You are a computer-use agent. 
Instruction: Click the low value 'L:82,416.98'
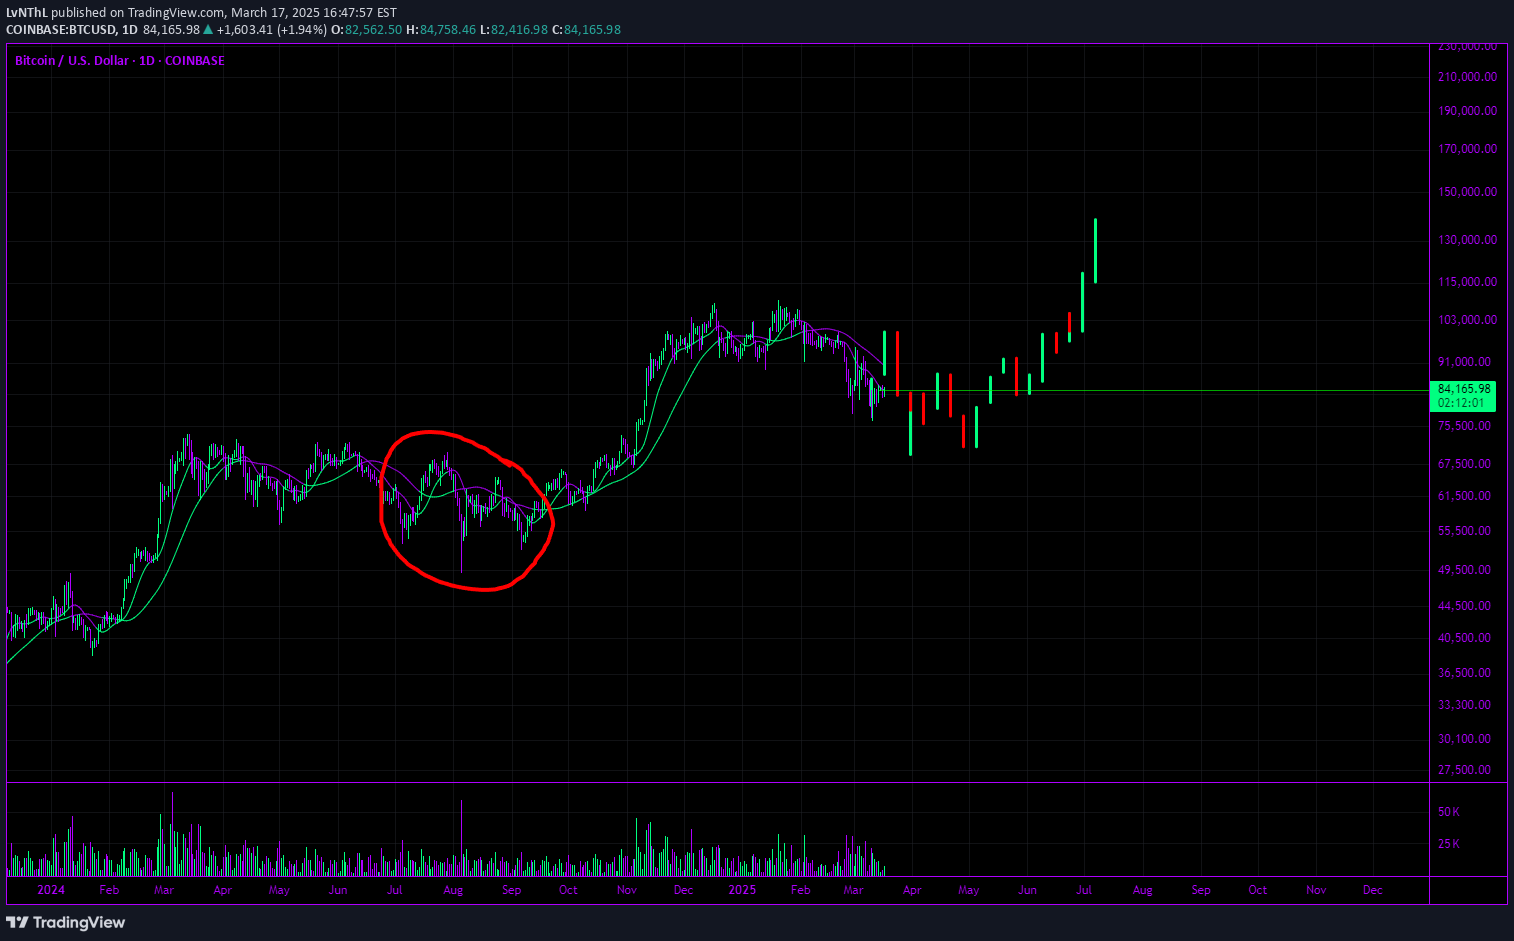click(514, 30)
